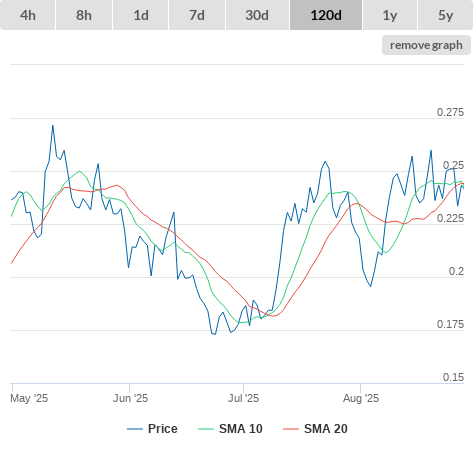The height and width of the screenshot is (455, 474).
Task: Click the blue Price legend line marker
Action: point(135,429)
